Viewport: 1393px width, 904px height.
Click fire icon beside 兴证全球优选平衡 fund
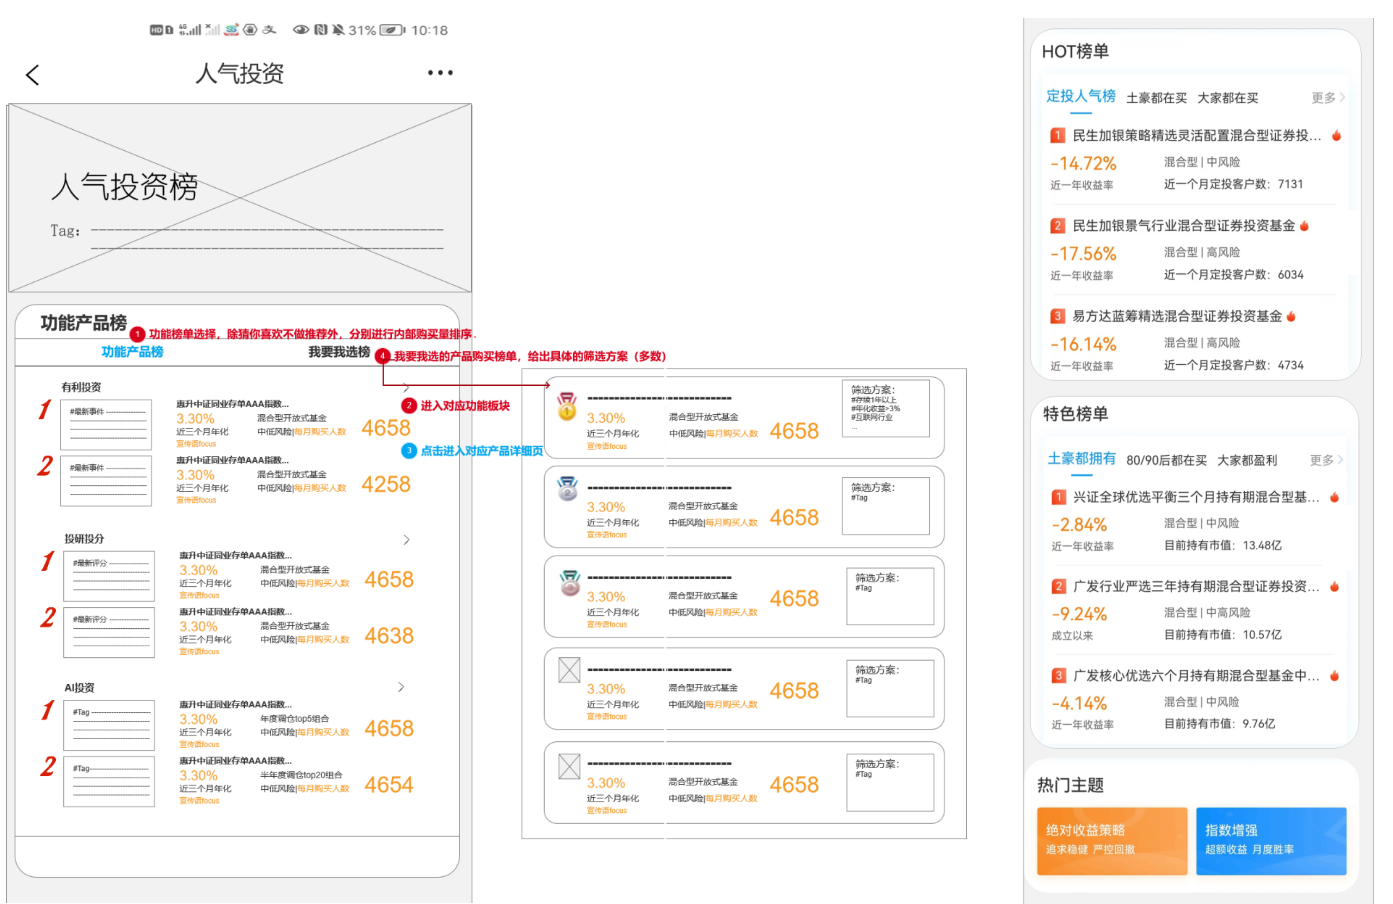click(1334, 497)
